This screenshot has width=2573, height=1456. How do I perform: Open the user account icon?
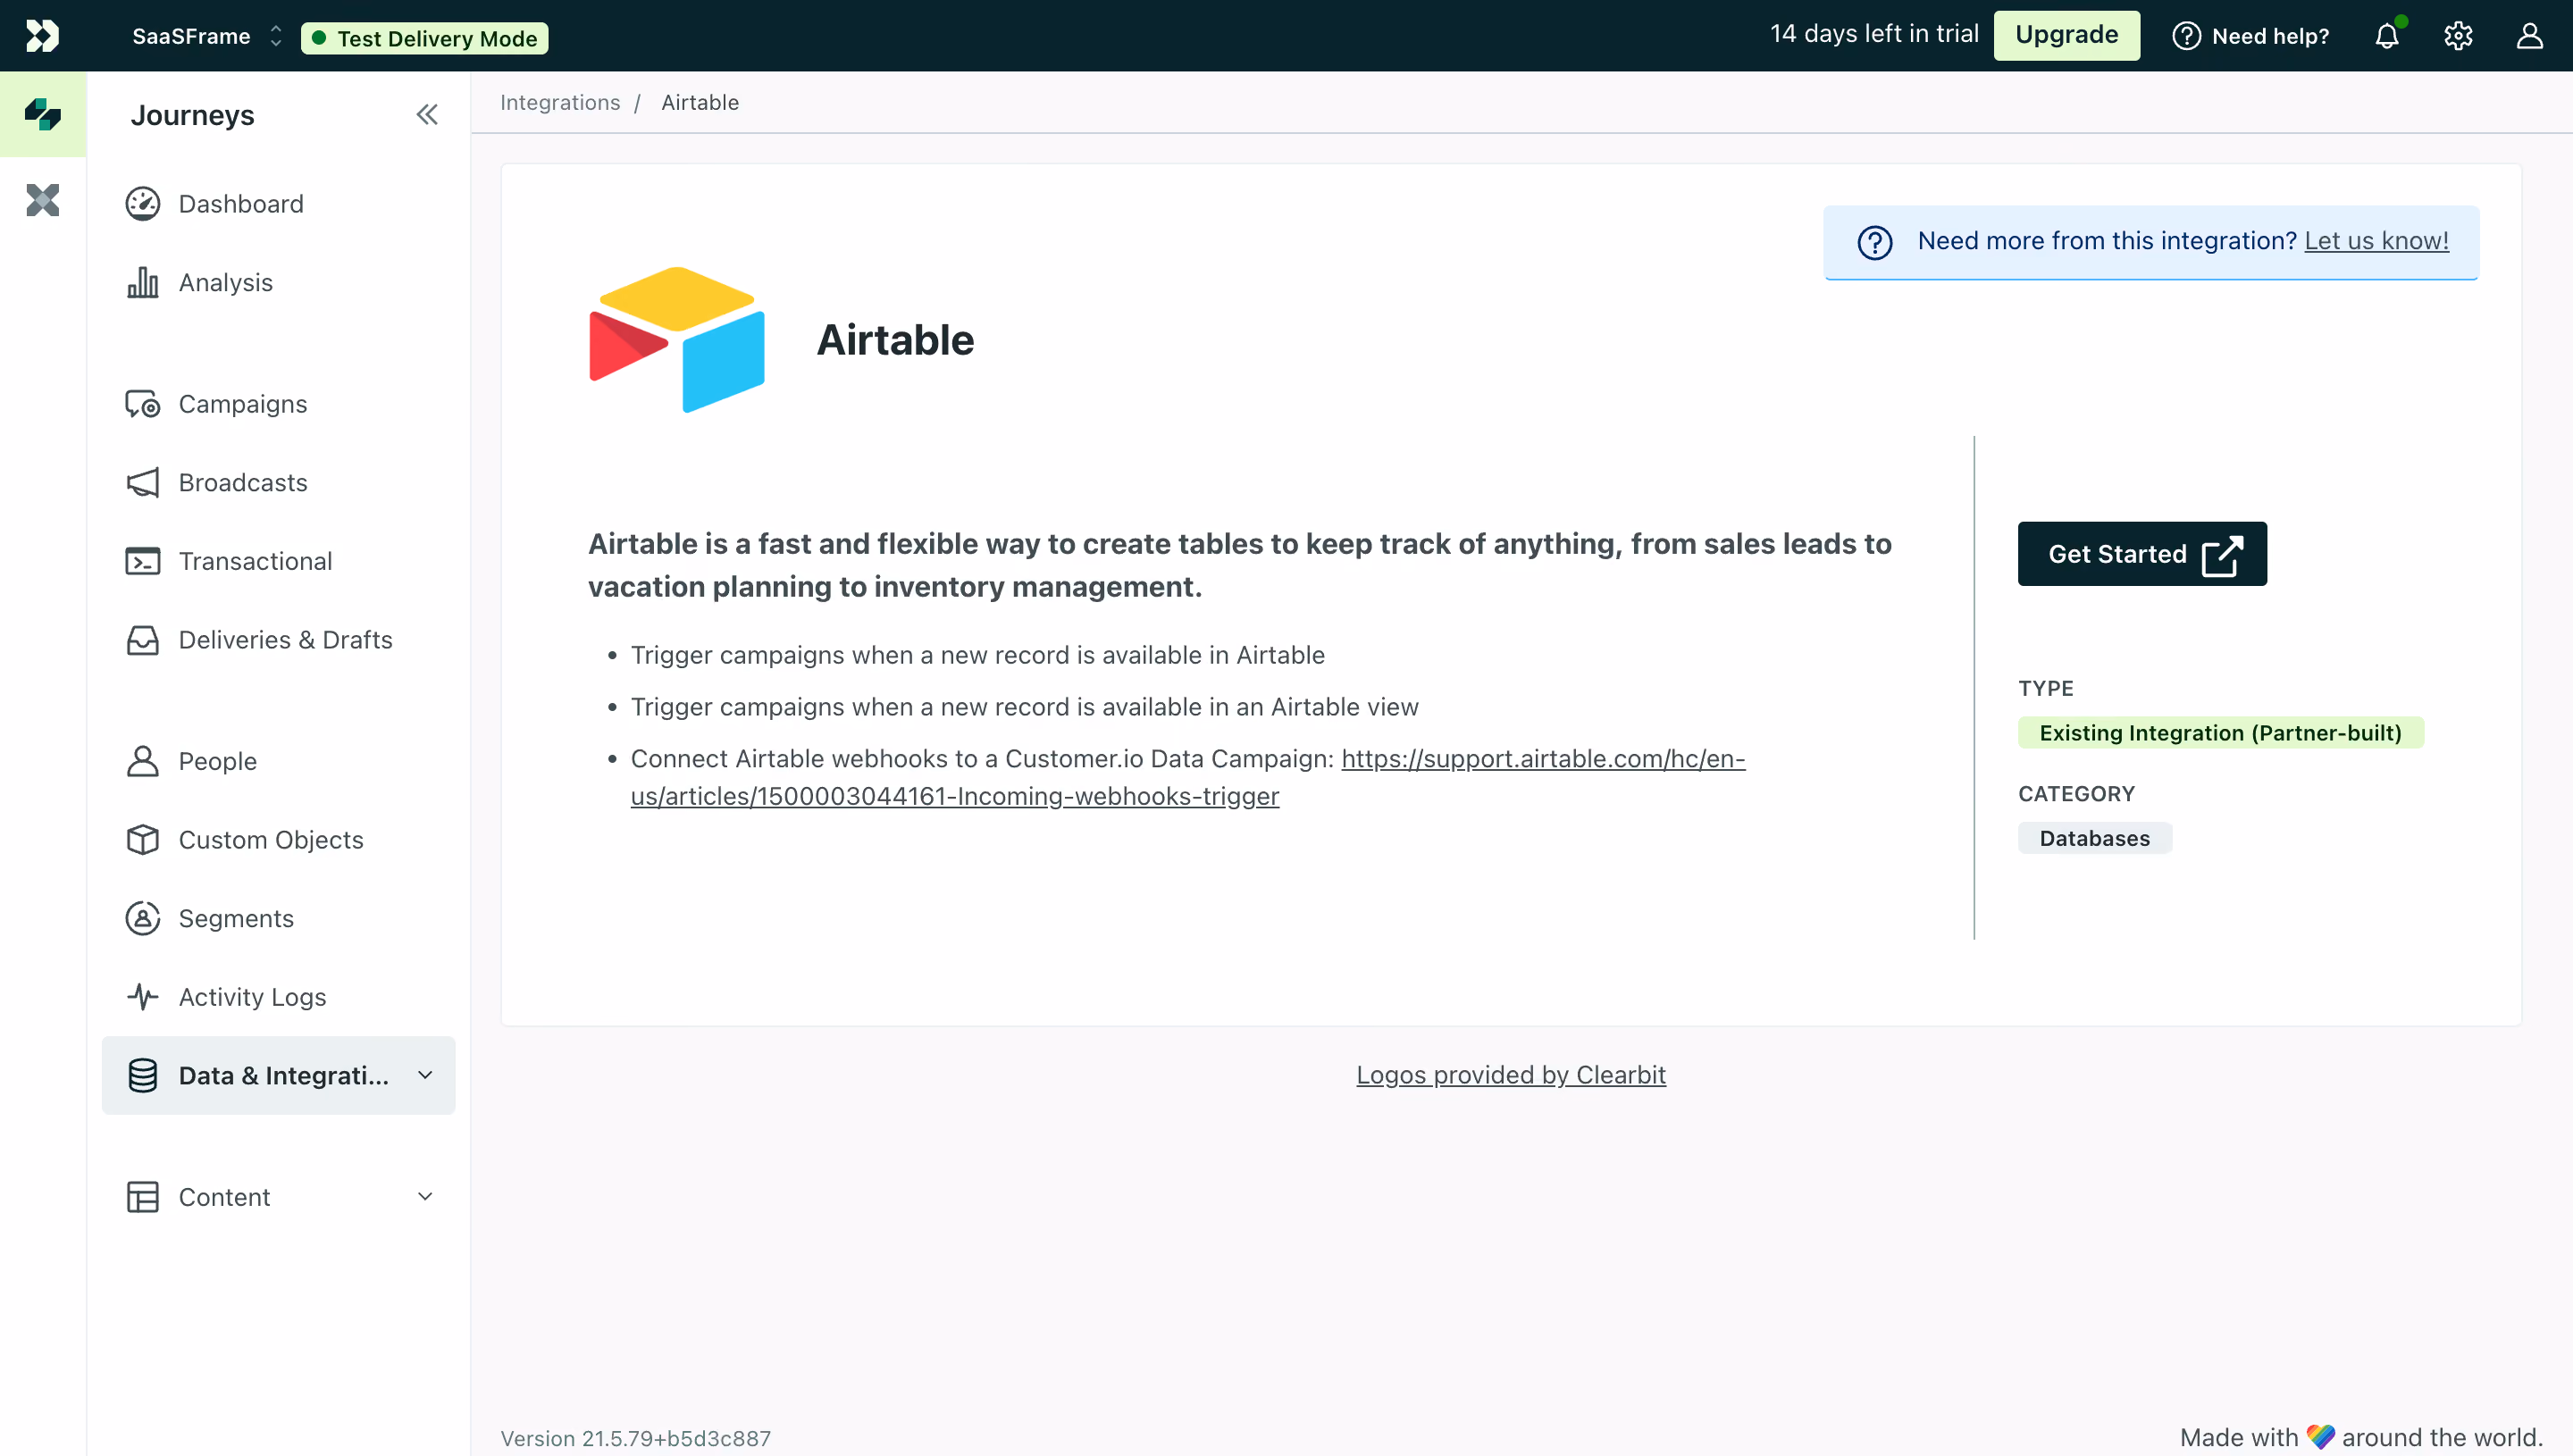2529,36
